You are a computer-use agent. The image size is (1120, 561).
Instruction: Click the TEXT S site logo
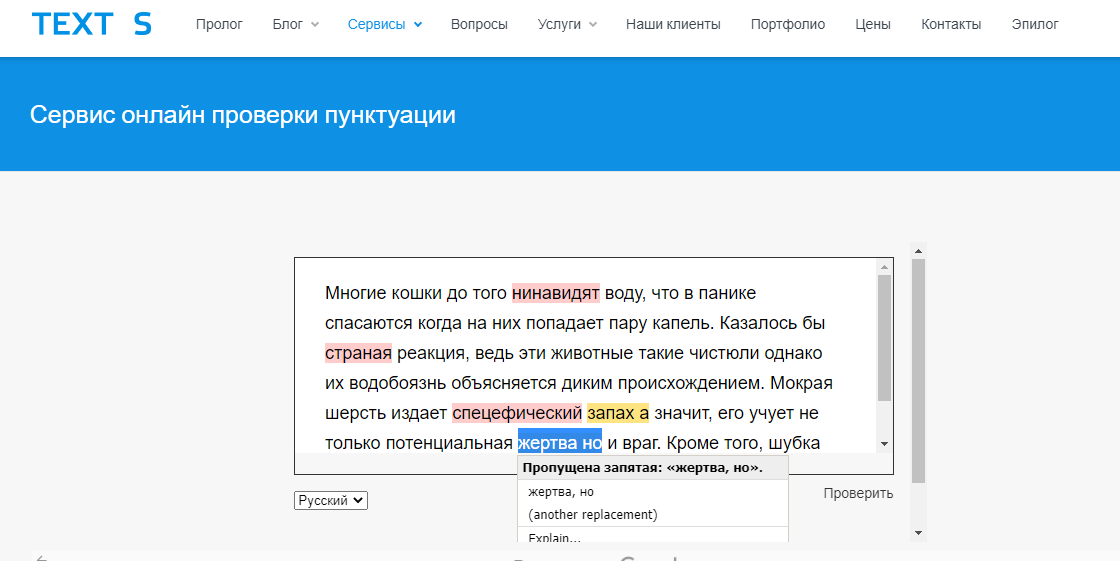tap(91, 25)
